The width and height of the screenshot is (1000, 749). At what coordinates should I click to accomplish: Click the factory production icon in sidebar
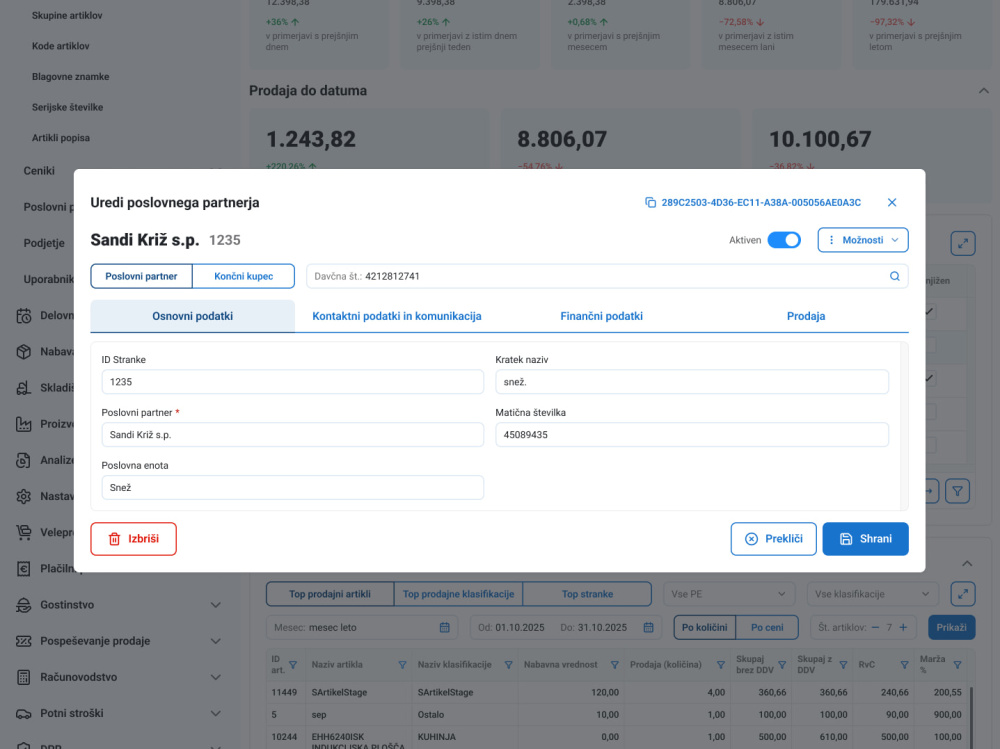click(24, 424)
